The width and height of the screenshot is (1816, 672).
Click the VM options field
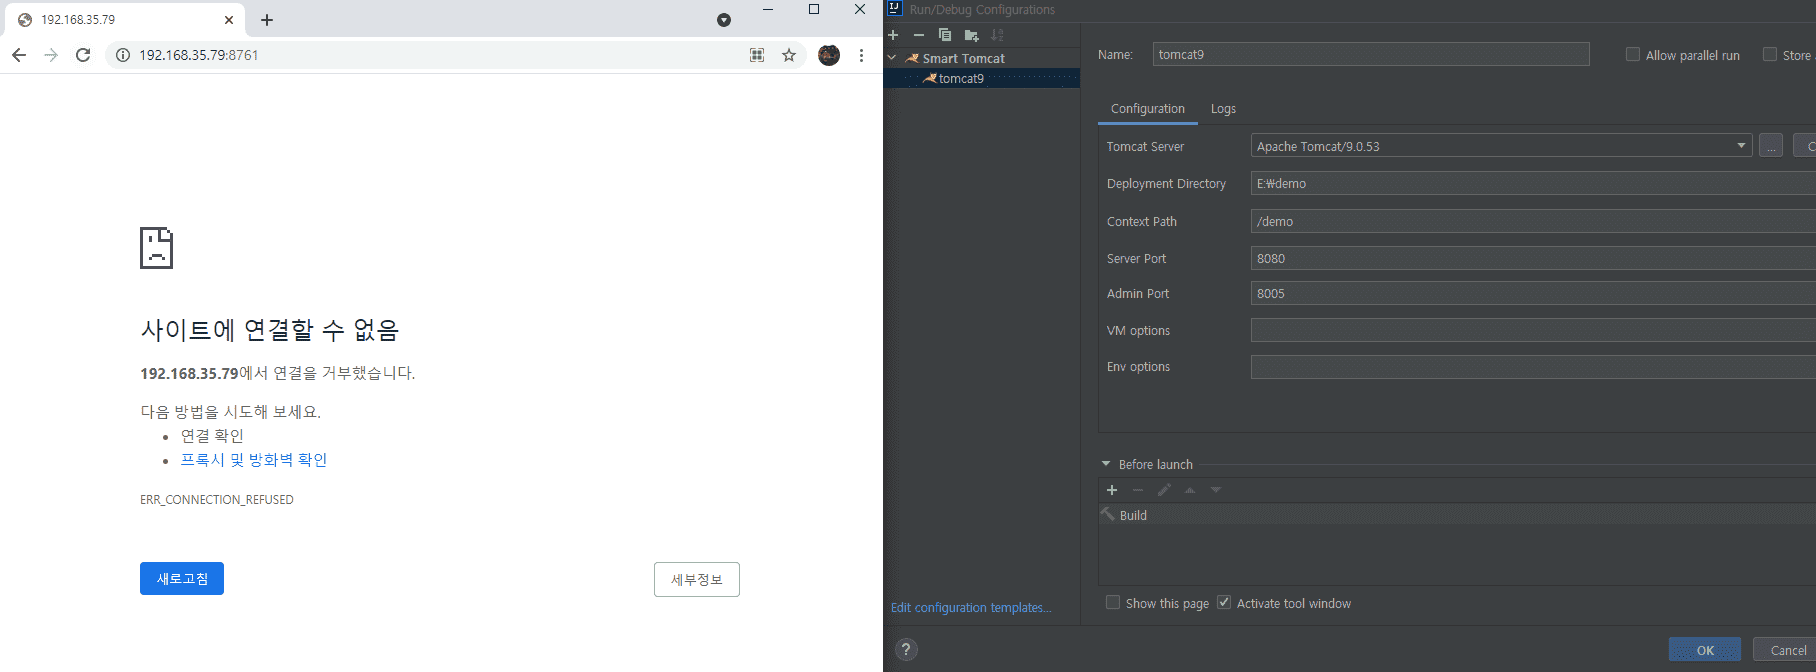pos(1533,330)
